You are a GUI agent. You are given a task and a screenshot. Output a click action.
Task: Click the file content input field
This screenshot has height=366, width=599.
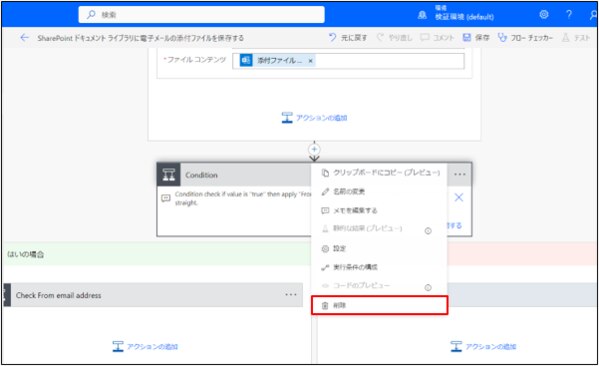point(348,61)
